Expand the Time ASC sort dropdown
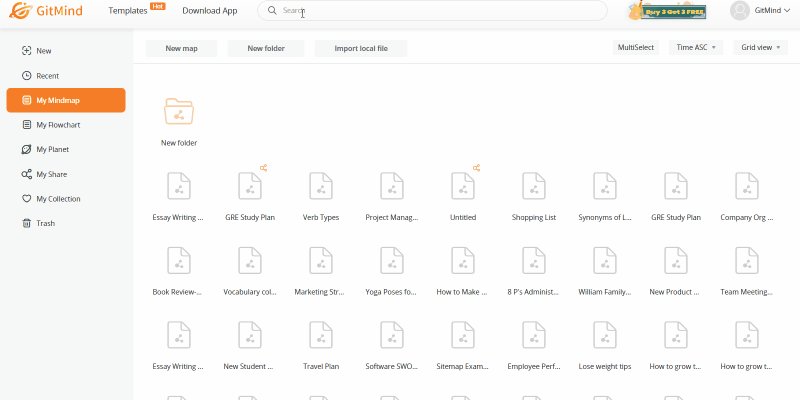 click(x=696, y=48)
